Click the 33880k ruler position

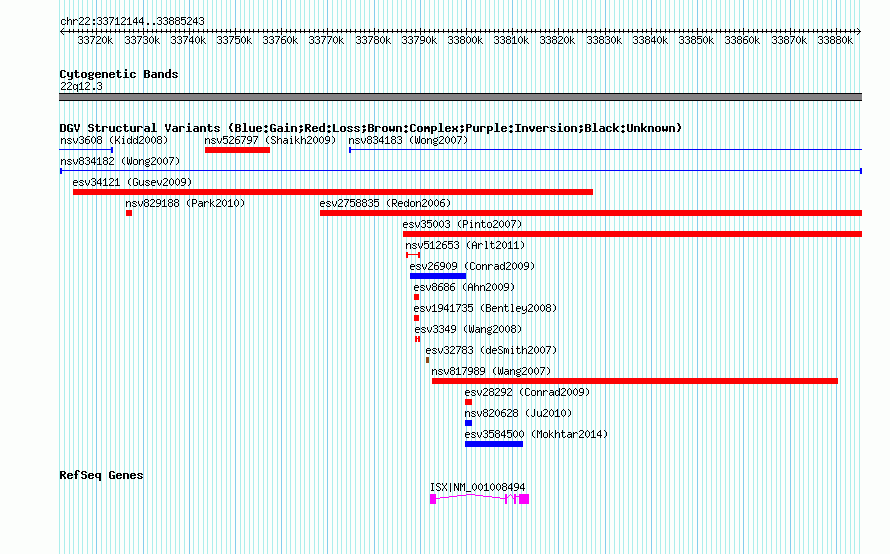(835, 40)
